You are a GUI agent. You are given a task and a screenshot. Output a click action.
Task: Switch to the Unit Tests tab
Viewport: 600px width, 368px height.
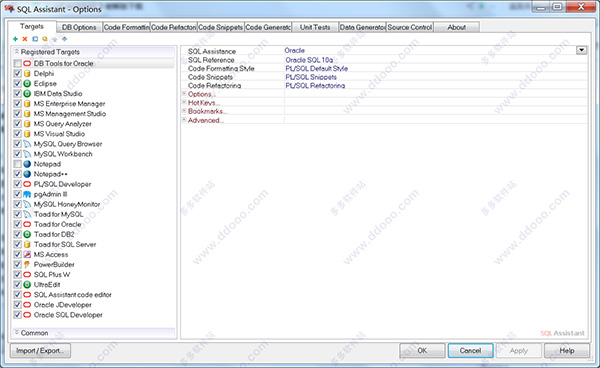(x=315, y=27)
